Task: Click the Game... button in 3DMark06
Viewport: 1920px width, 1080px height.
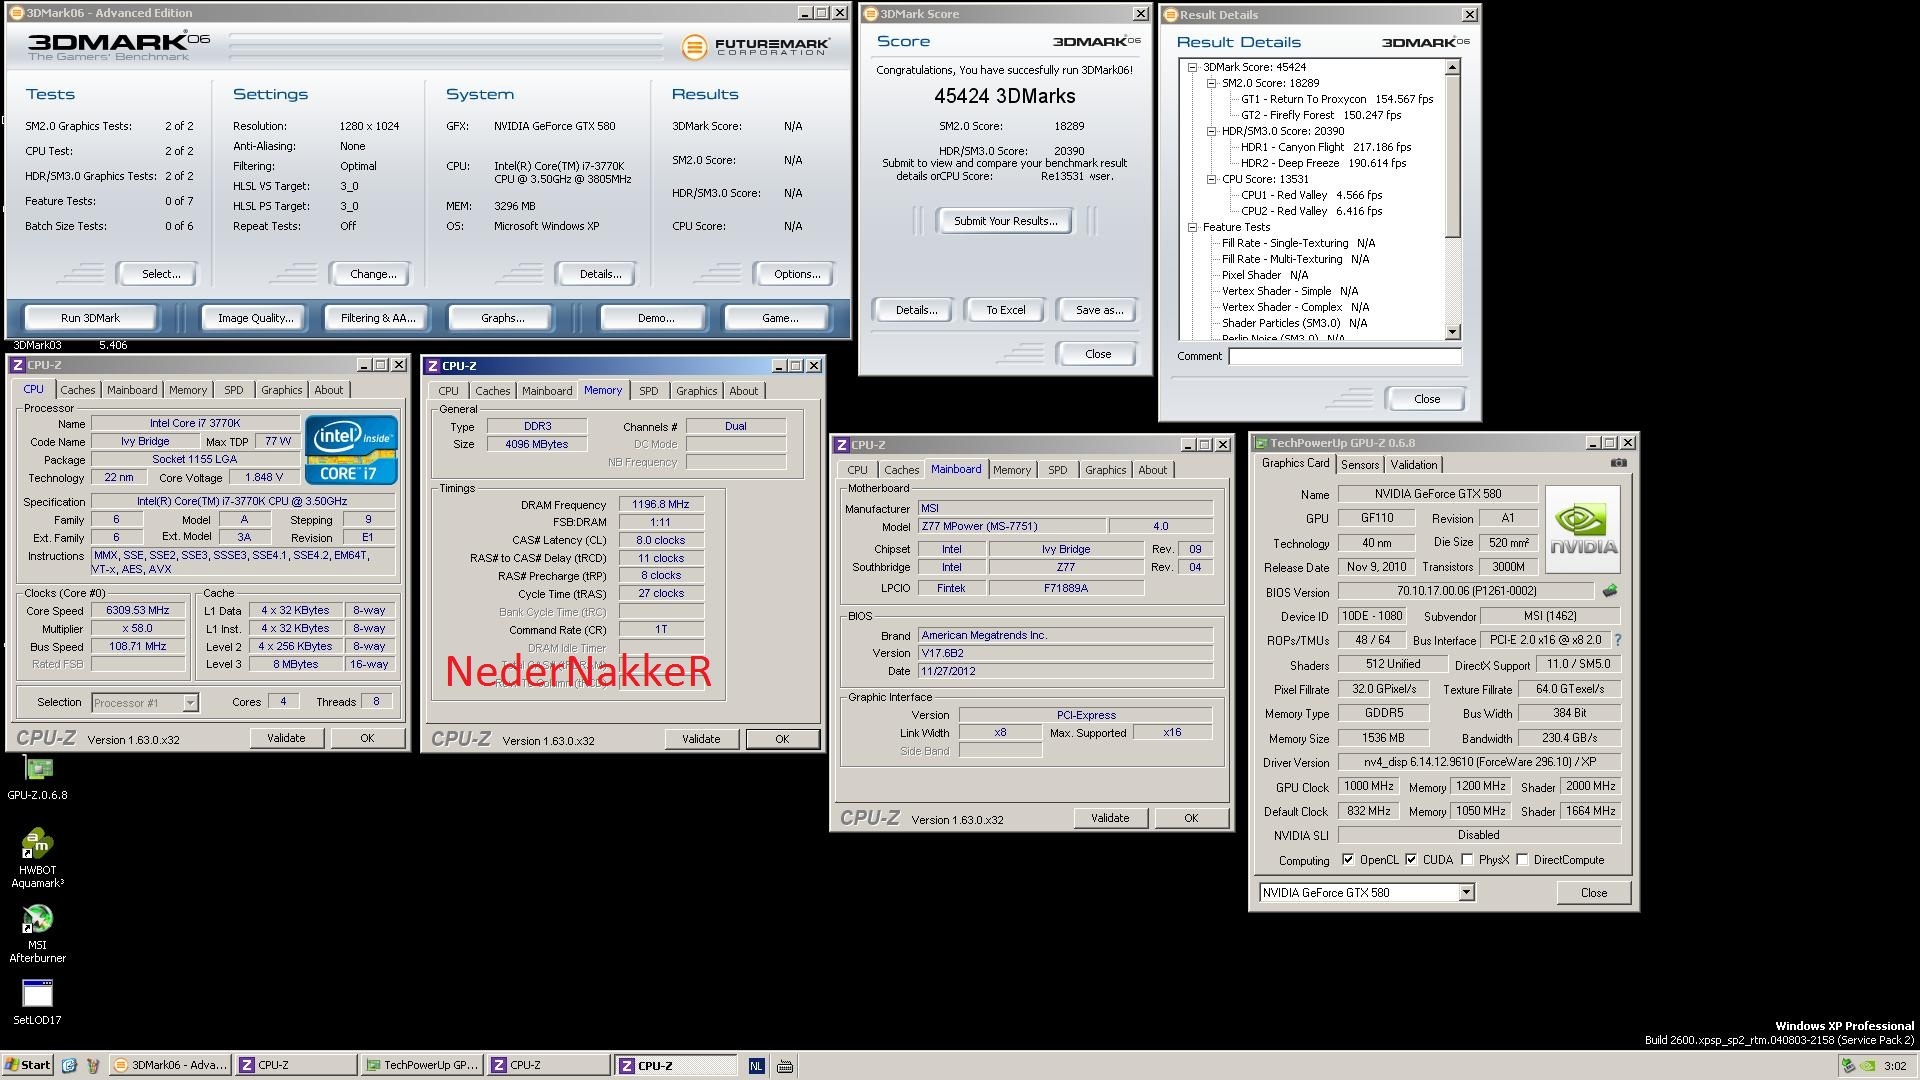Action: [780, 318]
